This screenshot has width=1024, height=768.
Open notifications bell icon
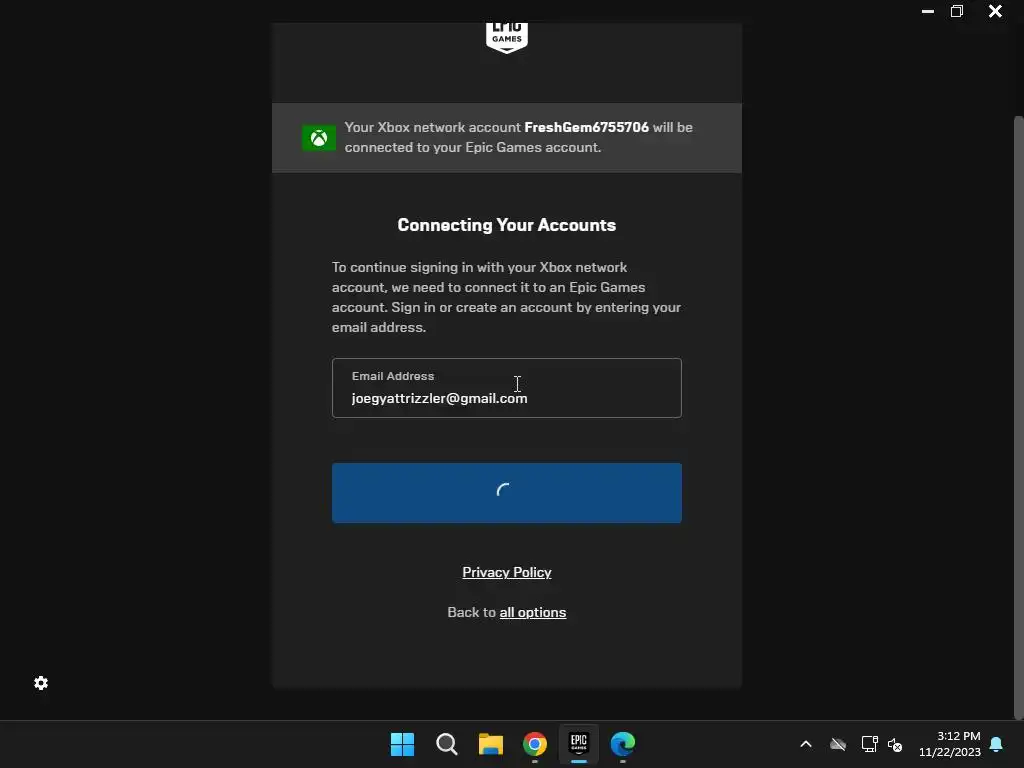(996, 744)
